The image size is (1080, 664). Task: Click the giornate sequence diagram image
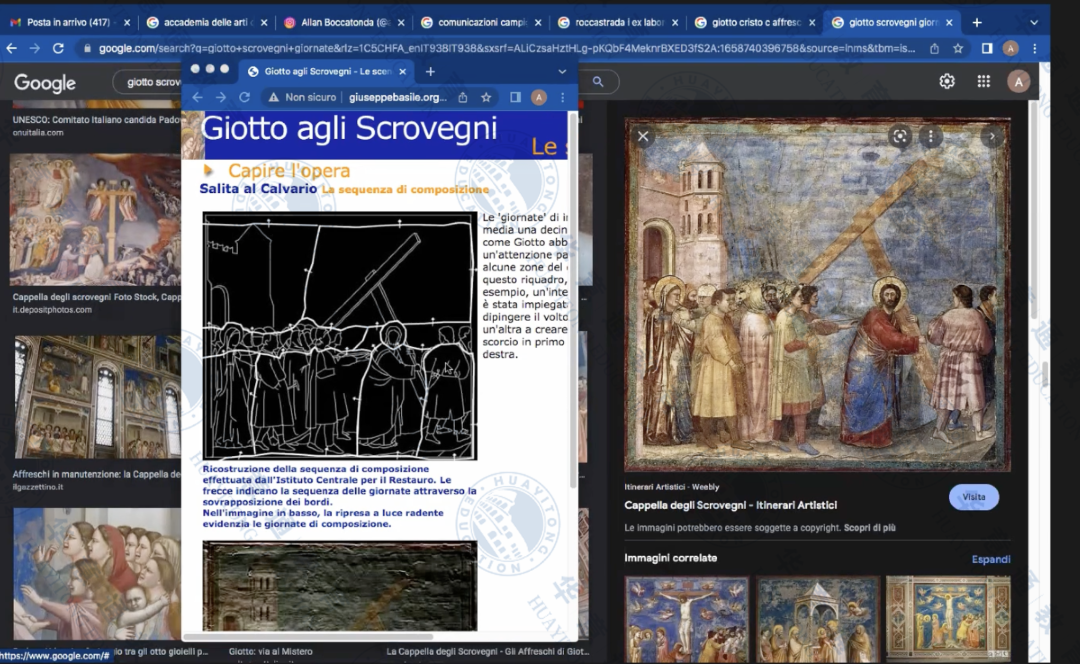(340, 335)
